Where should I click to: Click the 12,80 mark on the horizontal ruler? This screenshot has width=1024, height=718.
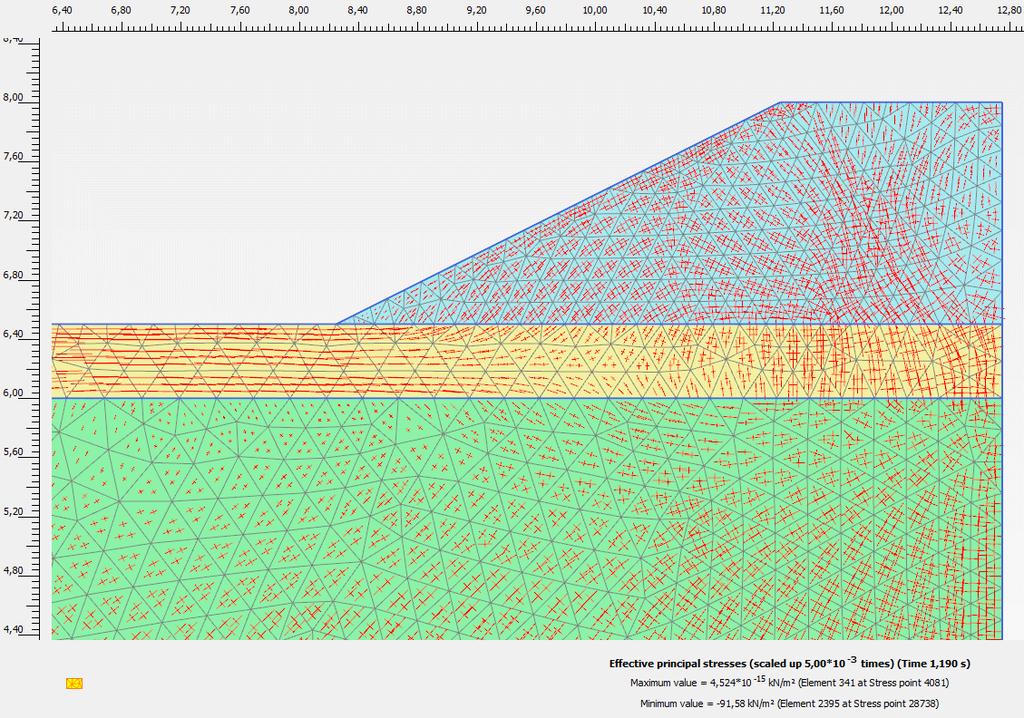1010,10
